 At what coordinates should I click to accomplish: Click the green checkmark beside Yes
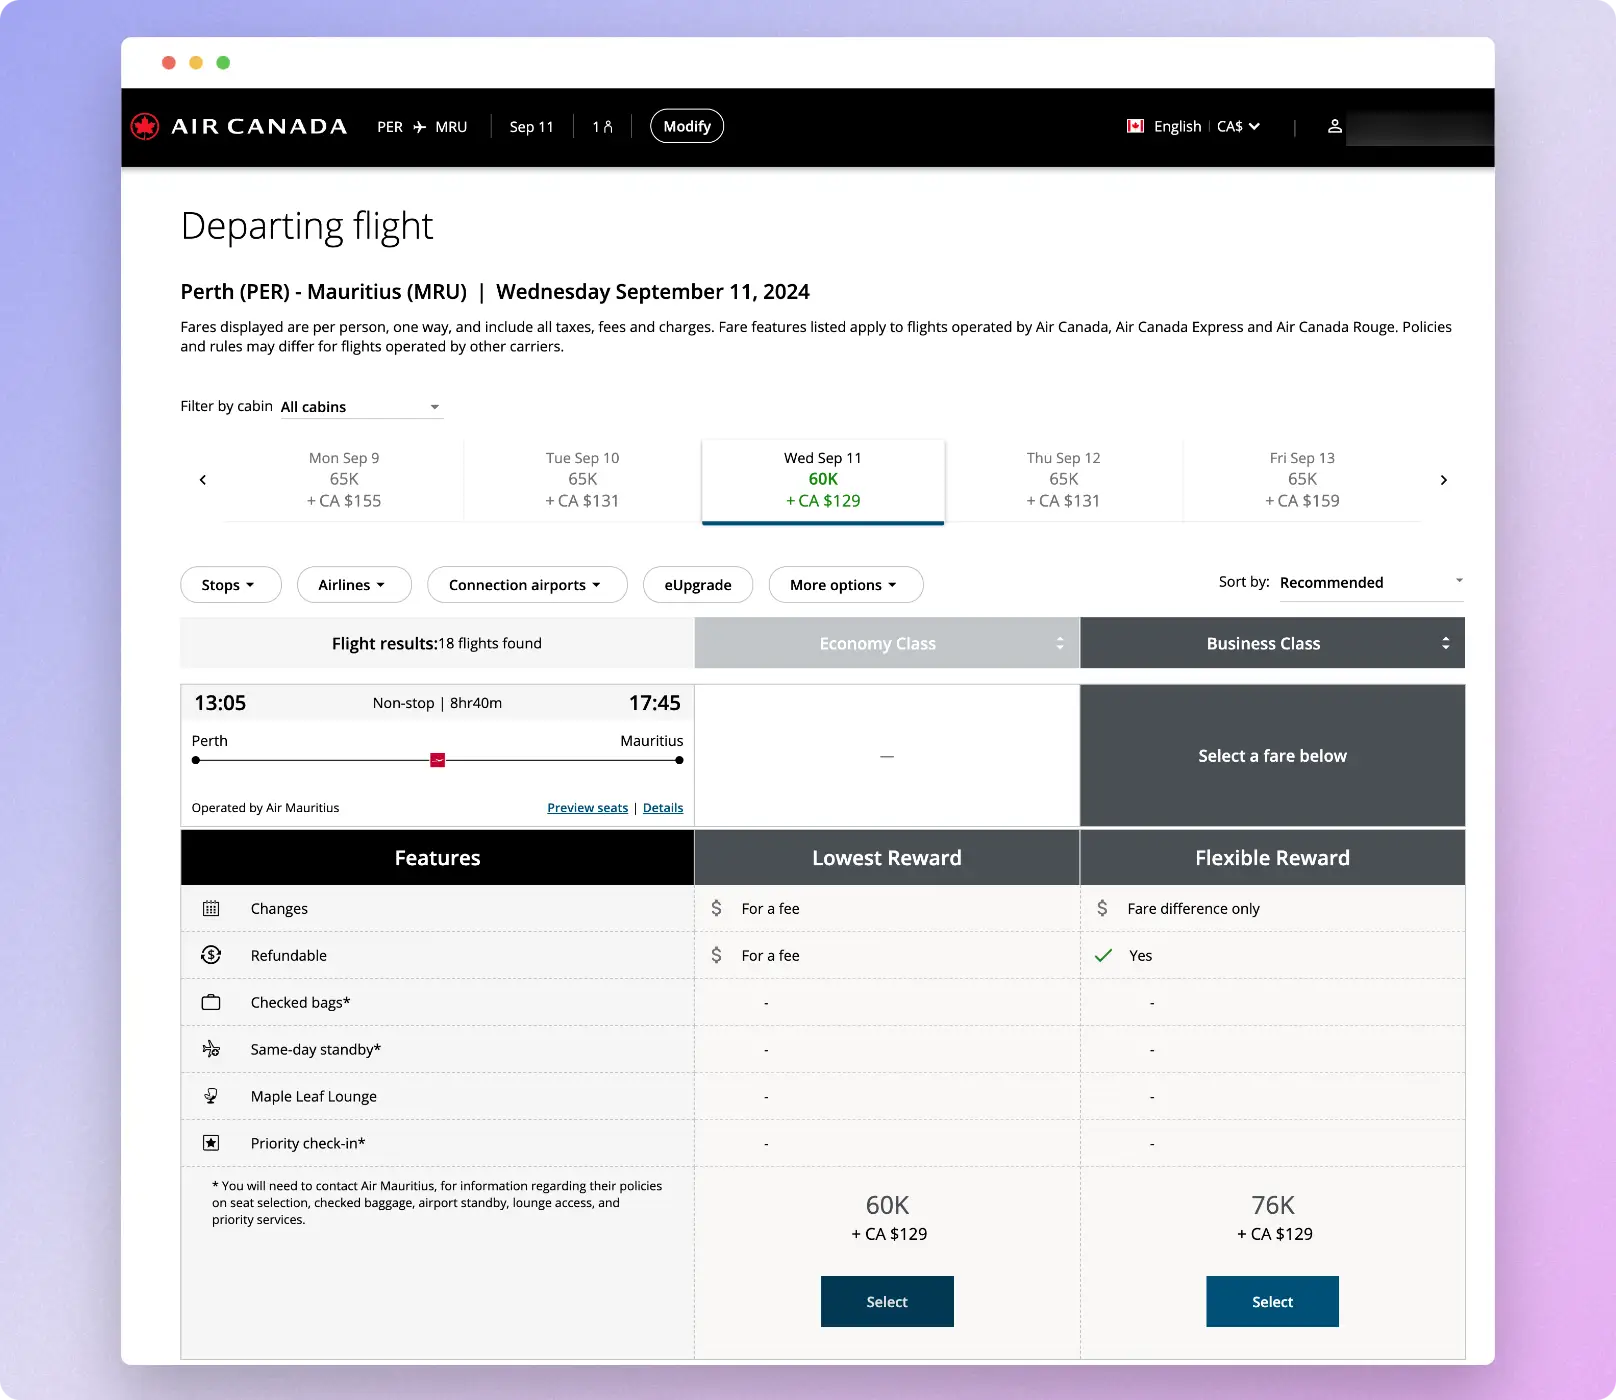(x=1103, y=955)
